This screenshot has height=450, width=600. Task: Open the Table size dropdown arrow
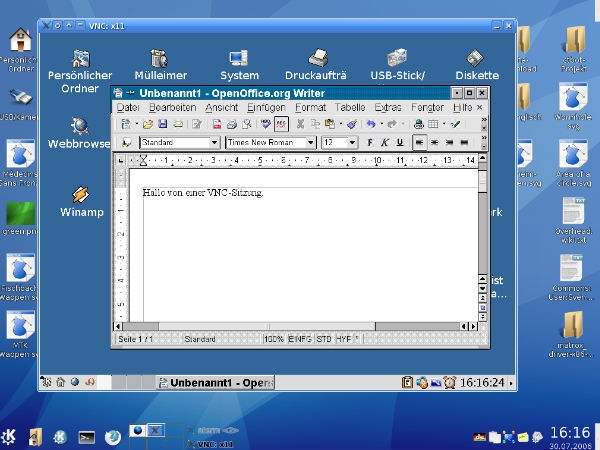click(x=444, y=124)
